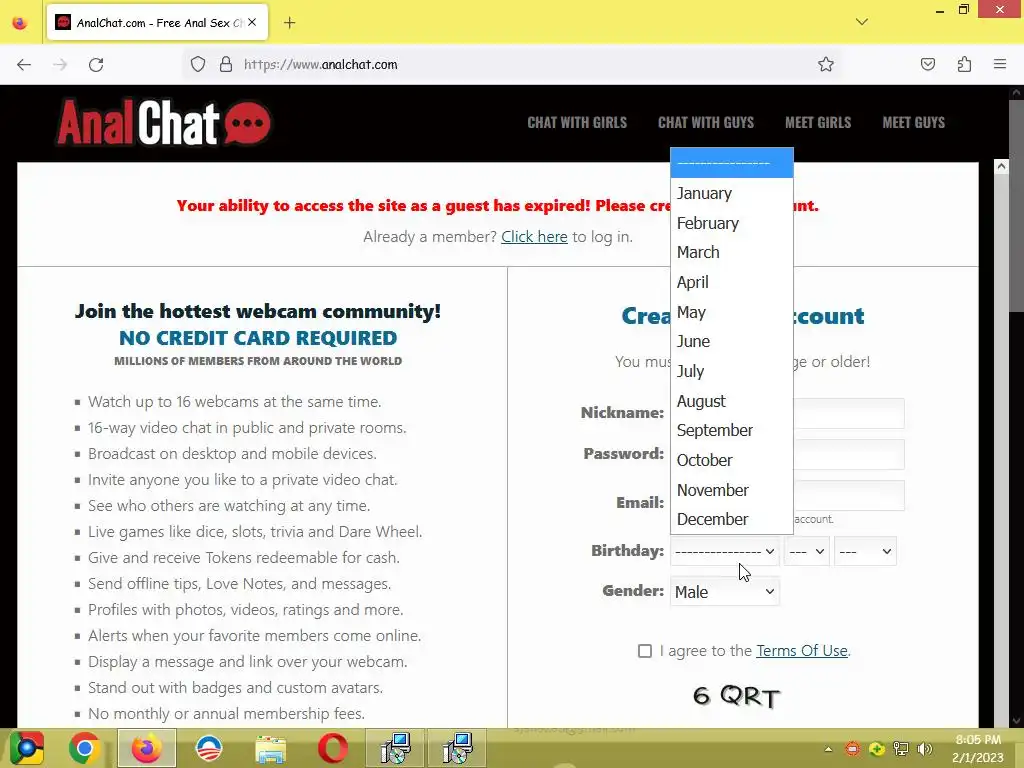Choose December in the month list
The height and width of the screenshot is (768, 1024).
[x=731, y=519]
